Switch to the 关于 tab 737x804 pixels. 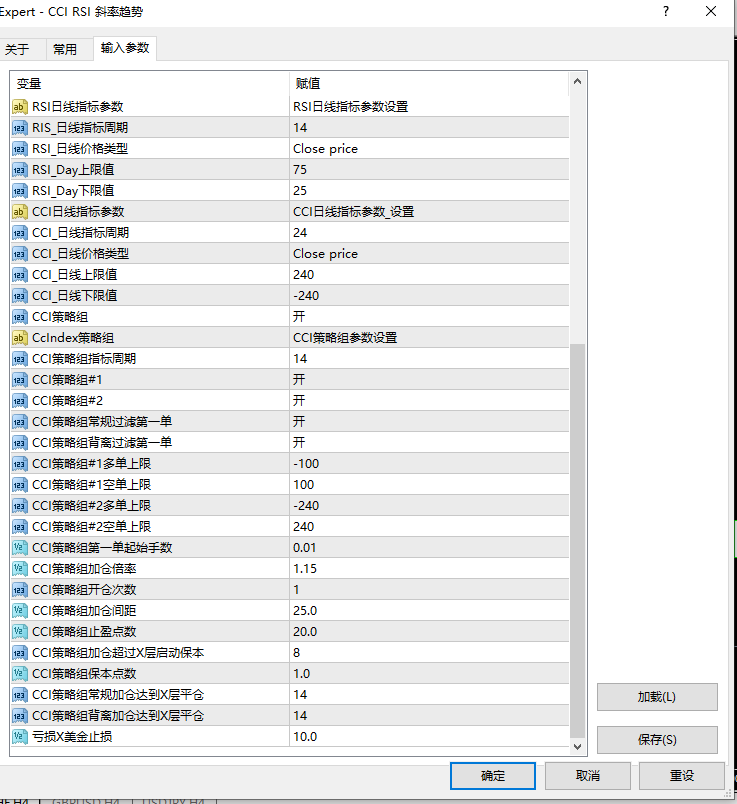click(18, 49)
